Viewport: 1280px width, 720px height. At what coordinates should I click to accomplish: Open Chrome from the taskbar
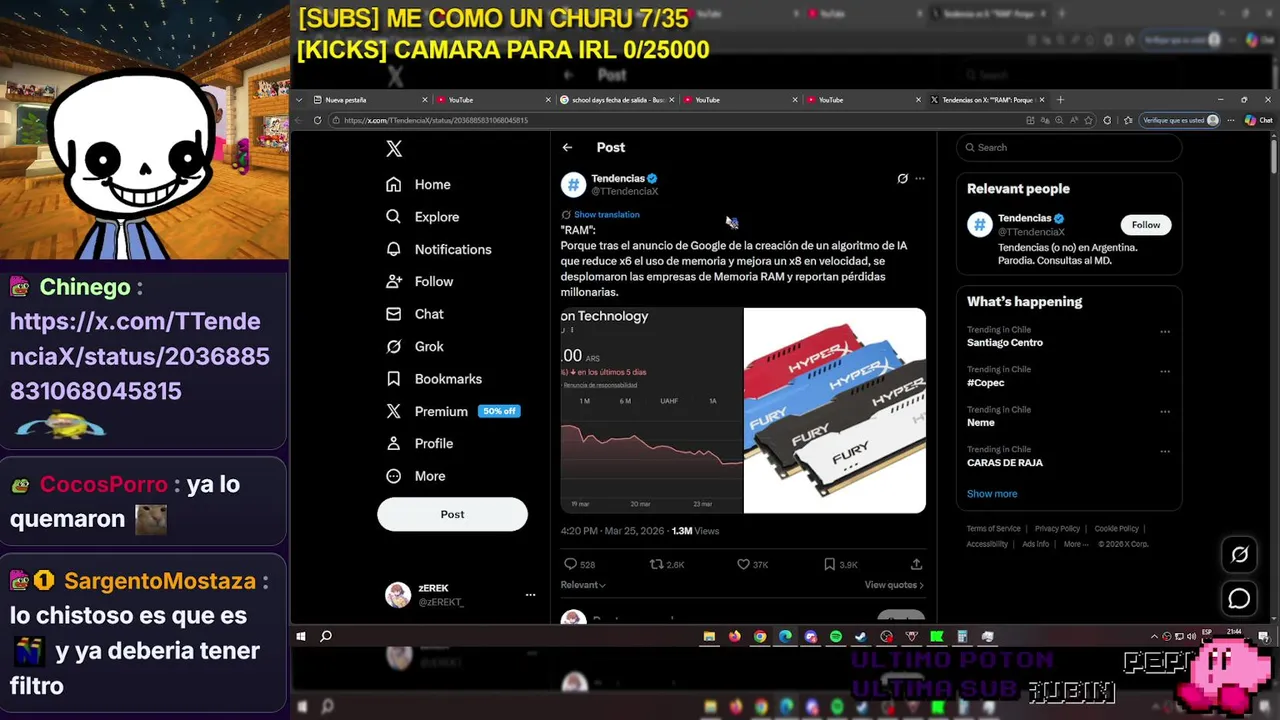pos(760,636)
